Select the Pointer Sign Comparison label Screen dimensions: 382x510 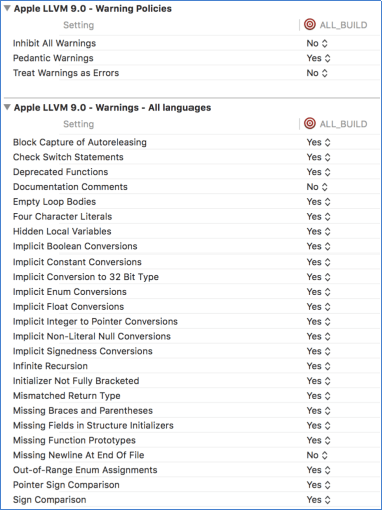(66, 485)
